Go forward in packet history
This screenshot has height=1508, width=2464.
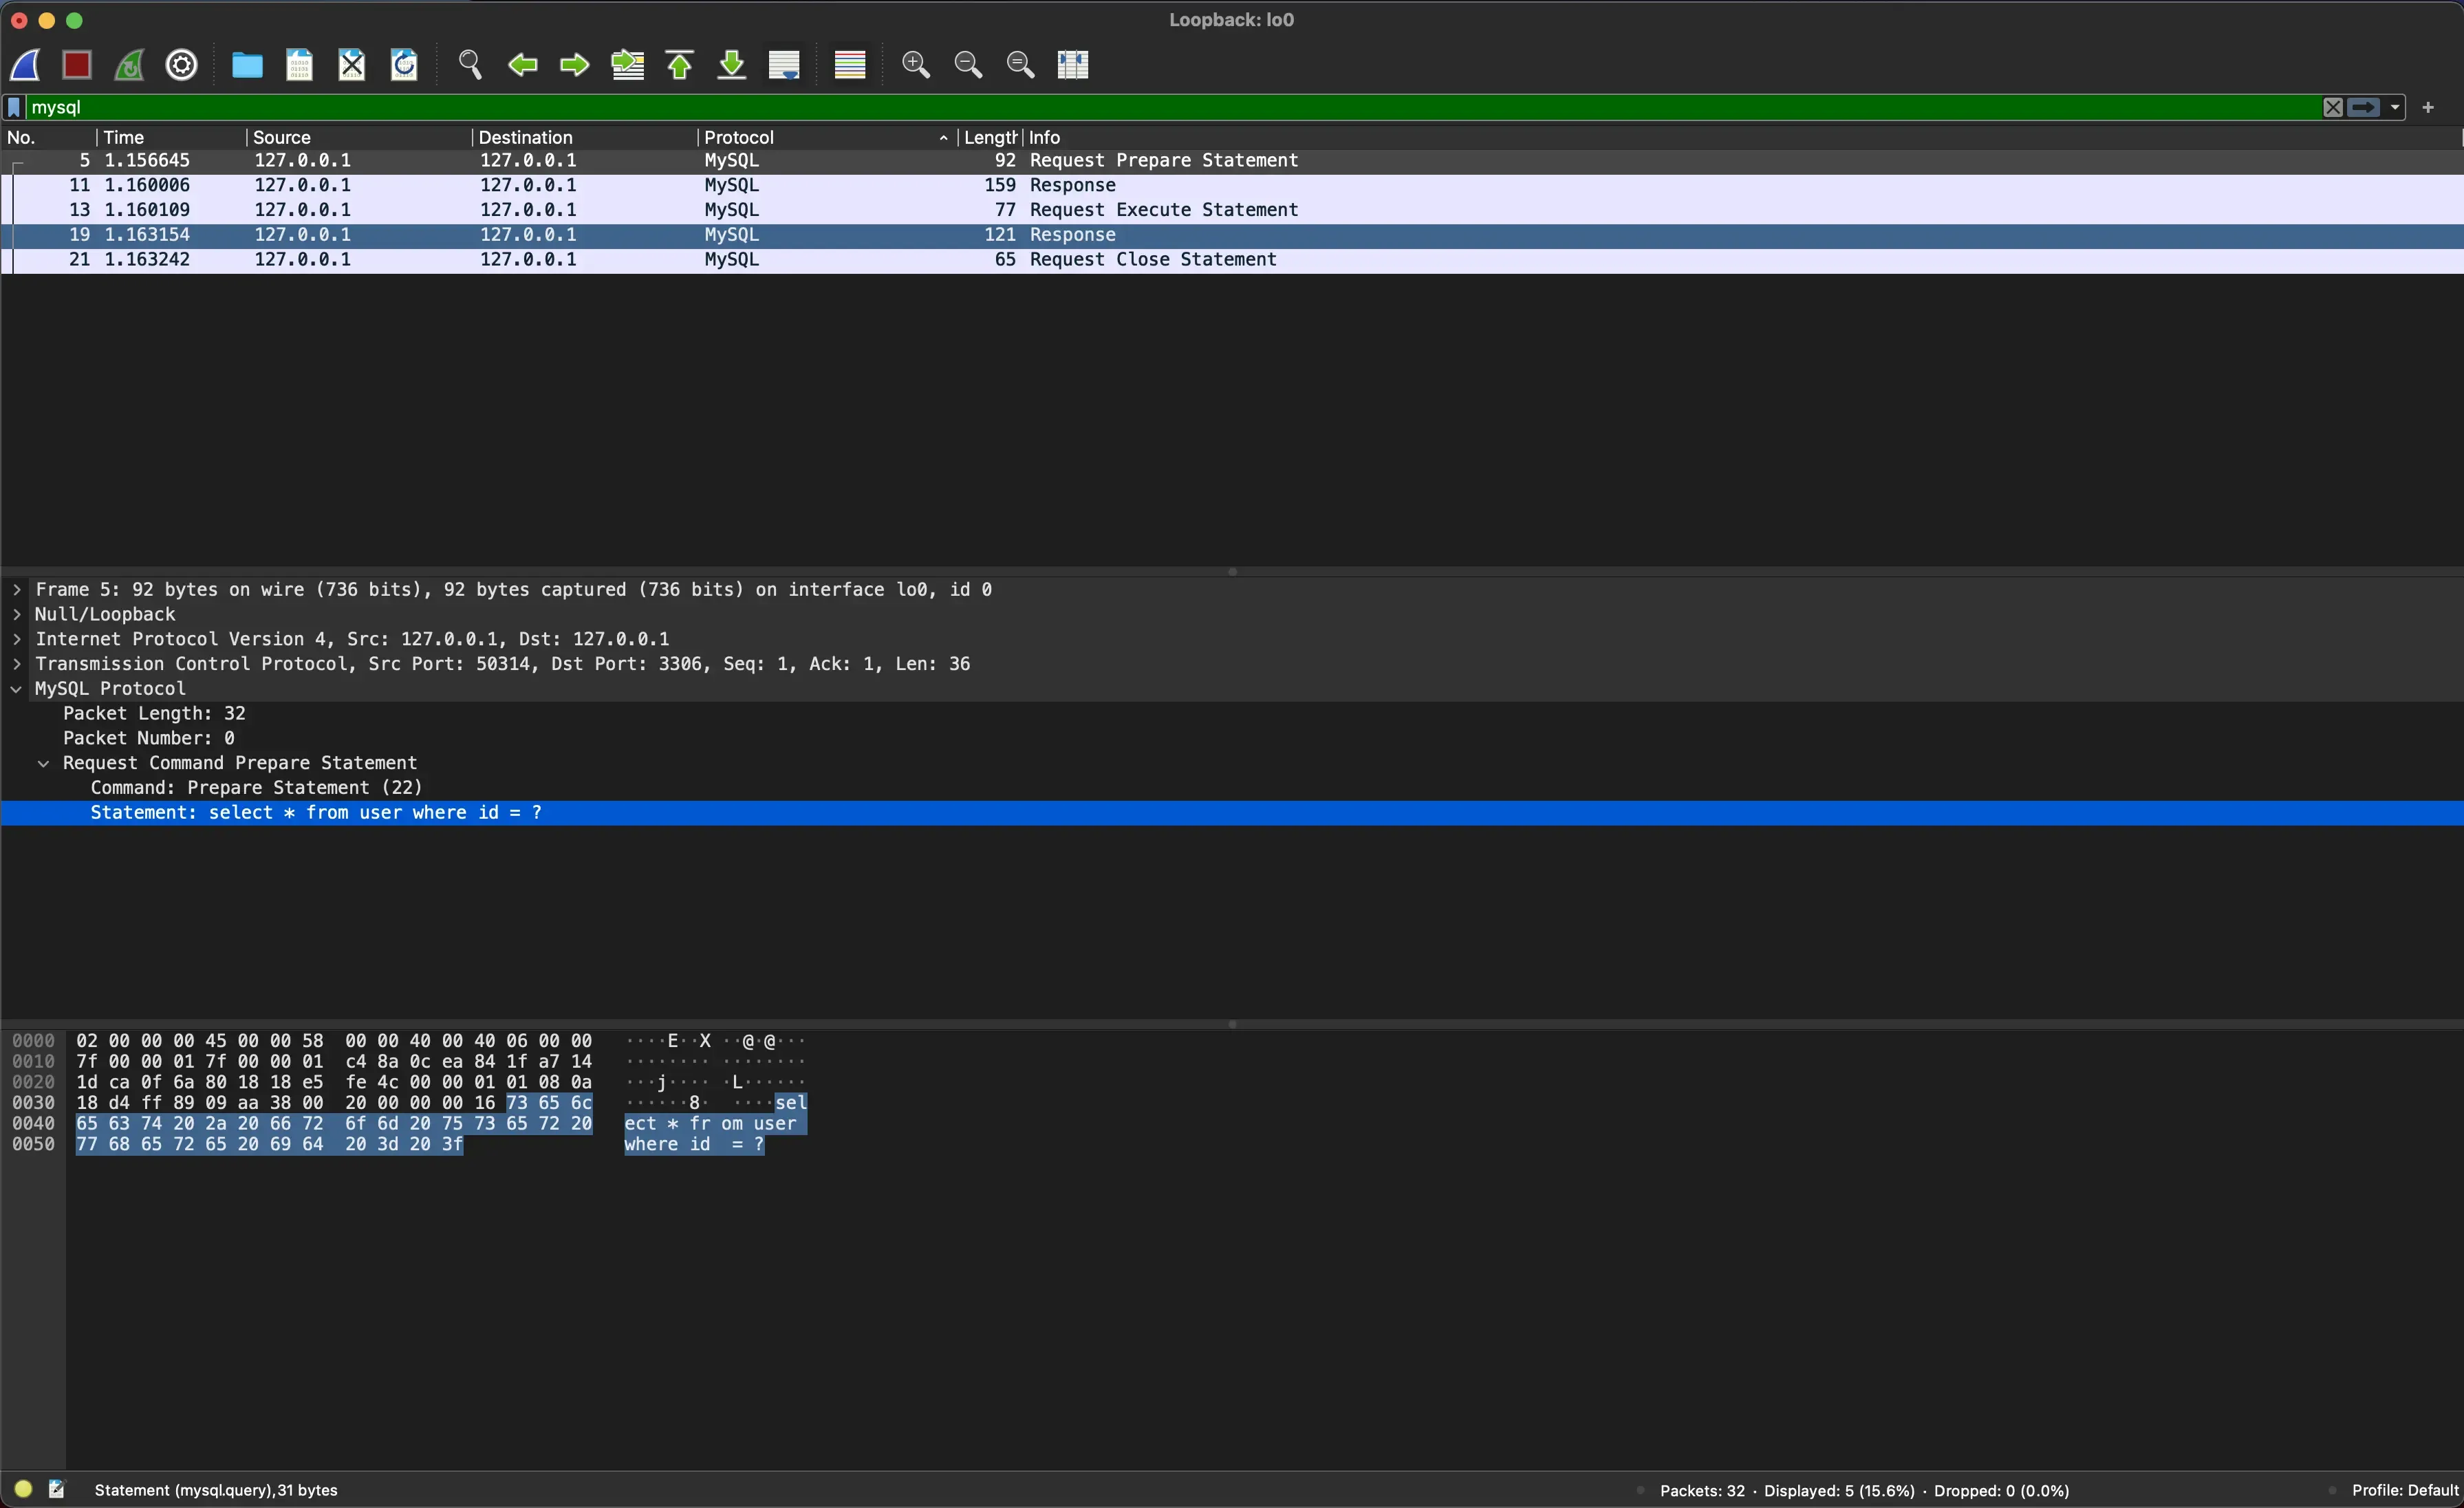(x=574, y=65)
